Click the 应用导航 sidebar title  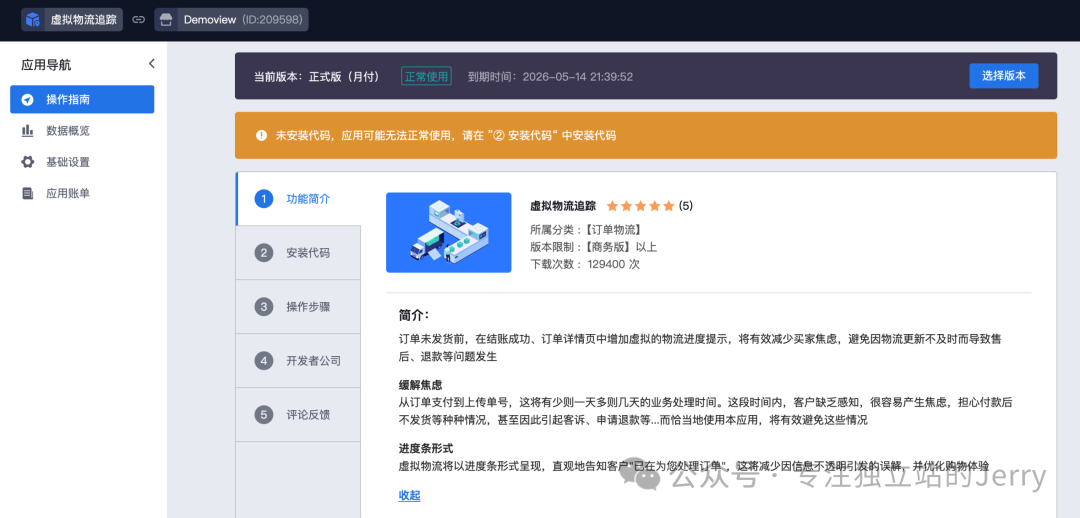(46, 65)
